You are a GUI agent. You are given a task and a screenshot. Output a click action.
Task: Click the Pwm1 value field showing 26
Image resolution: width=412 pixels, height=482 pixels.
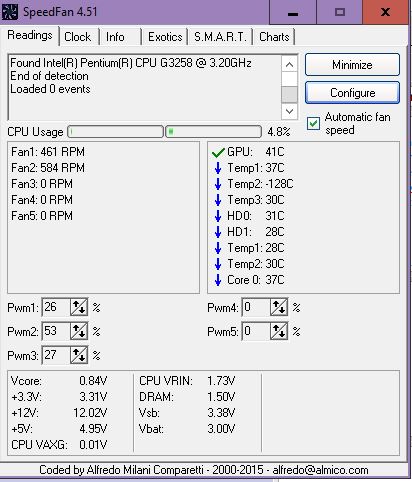pyautogui.click(x=56, y=307)
